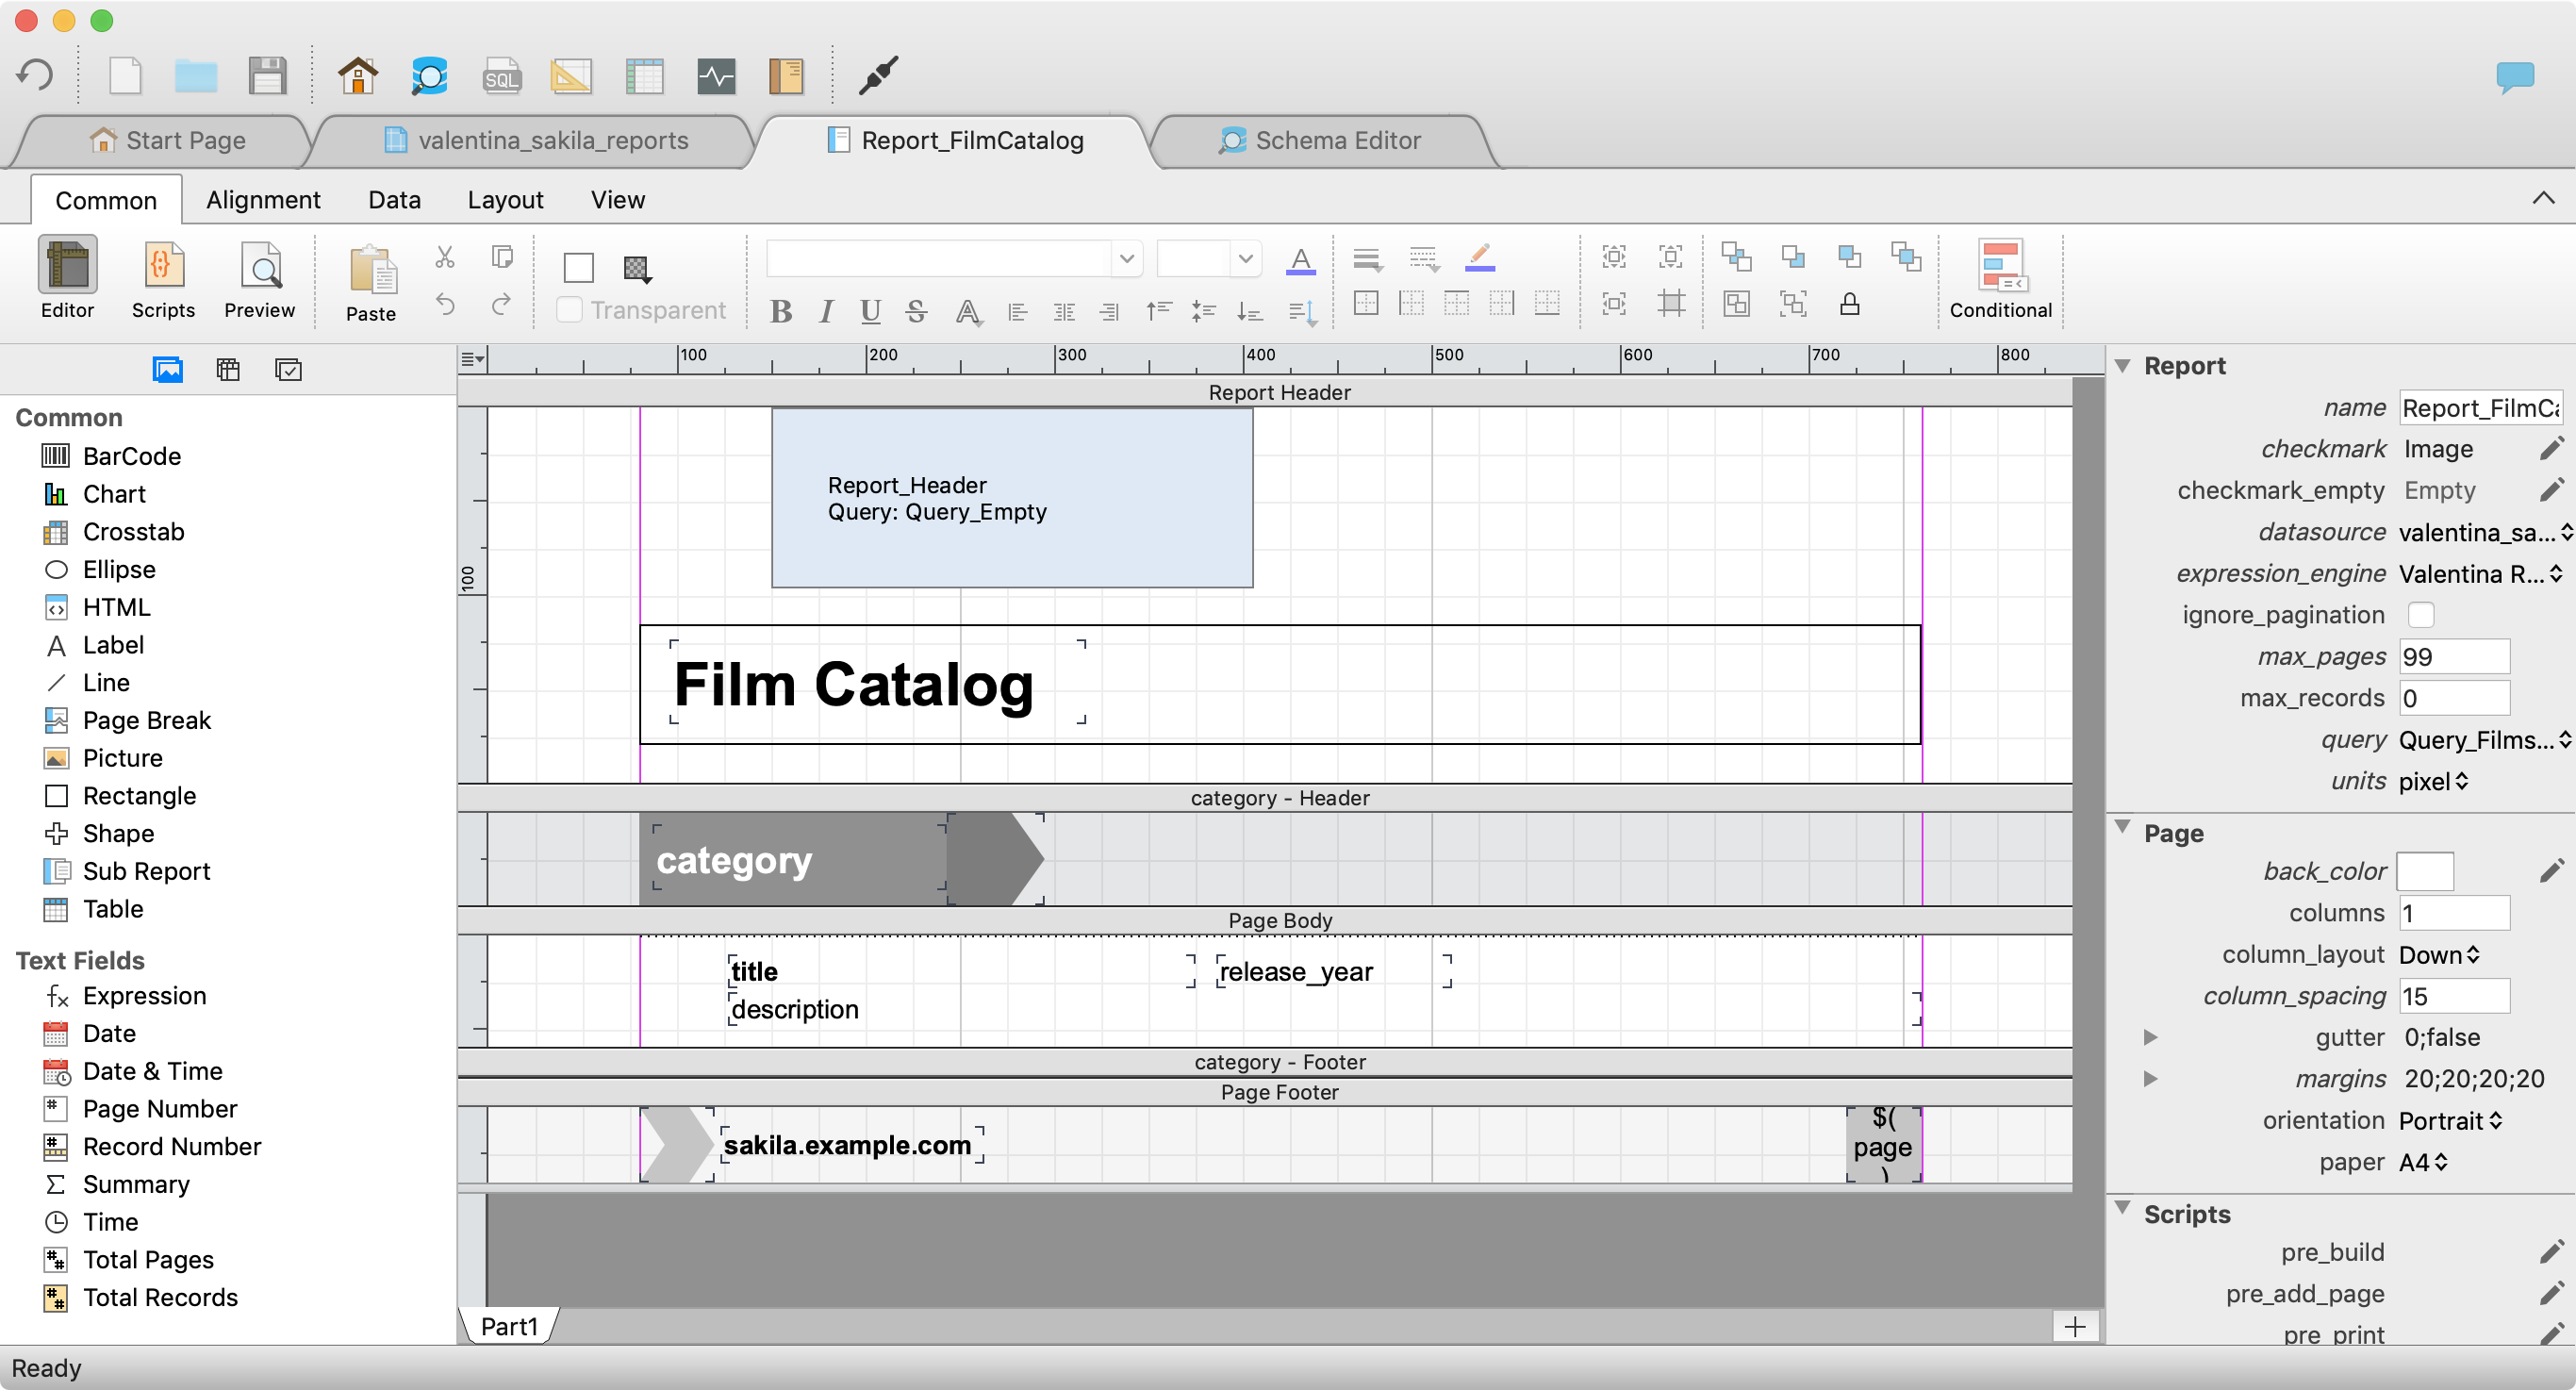Click the font color icon

(1300, 260)
